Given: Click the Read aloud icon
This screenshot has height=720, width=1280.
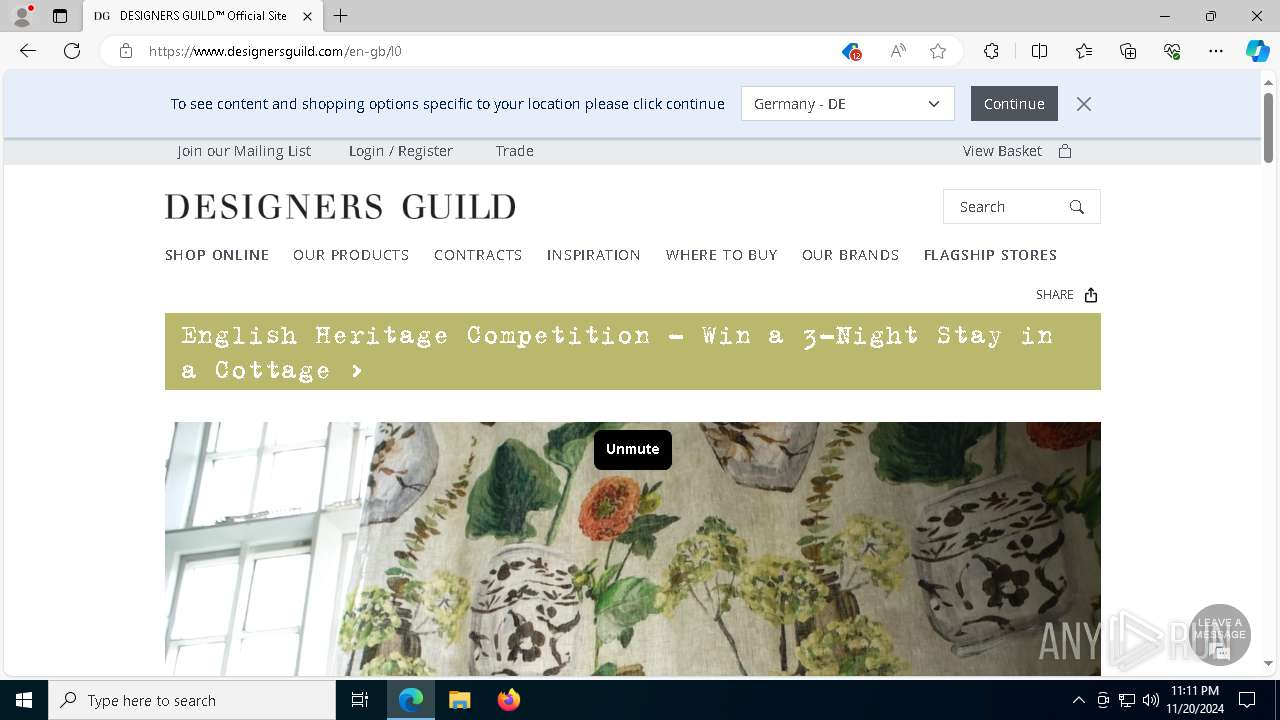Looking at the screenshot, I should pos(898,51).
